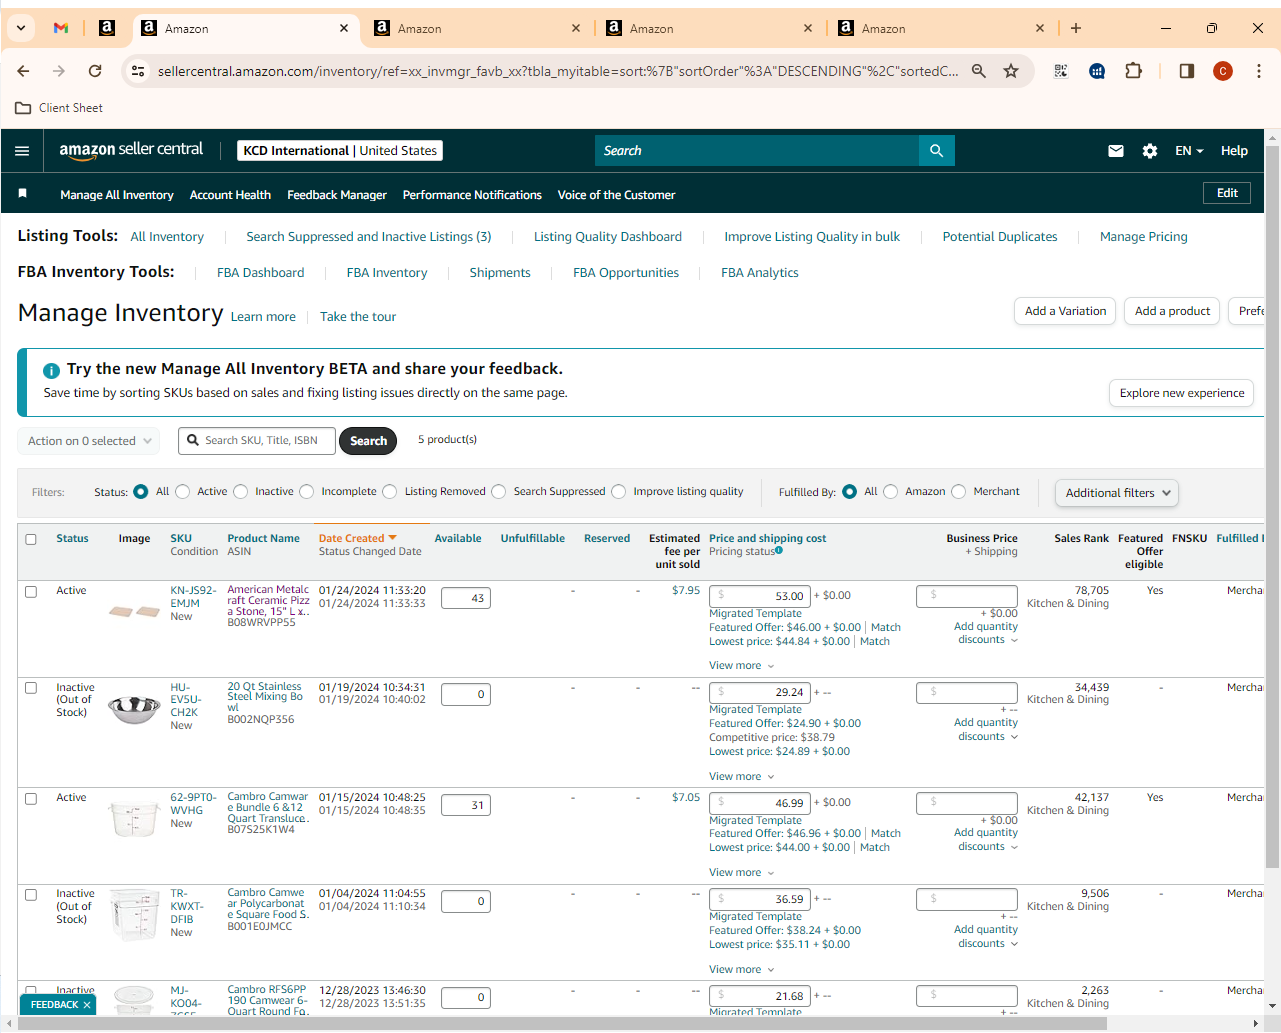Reload the current page
Image resolution: width=1281 pixels, height=1033 pixels.
[95, 71]
